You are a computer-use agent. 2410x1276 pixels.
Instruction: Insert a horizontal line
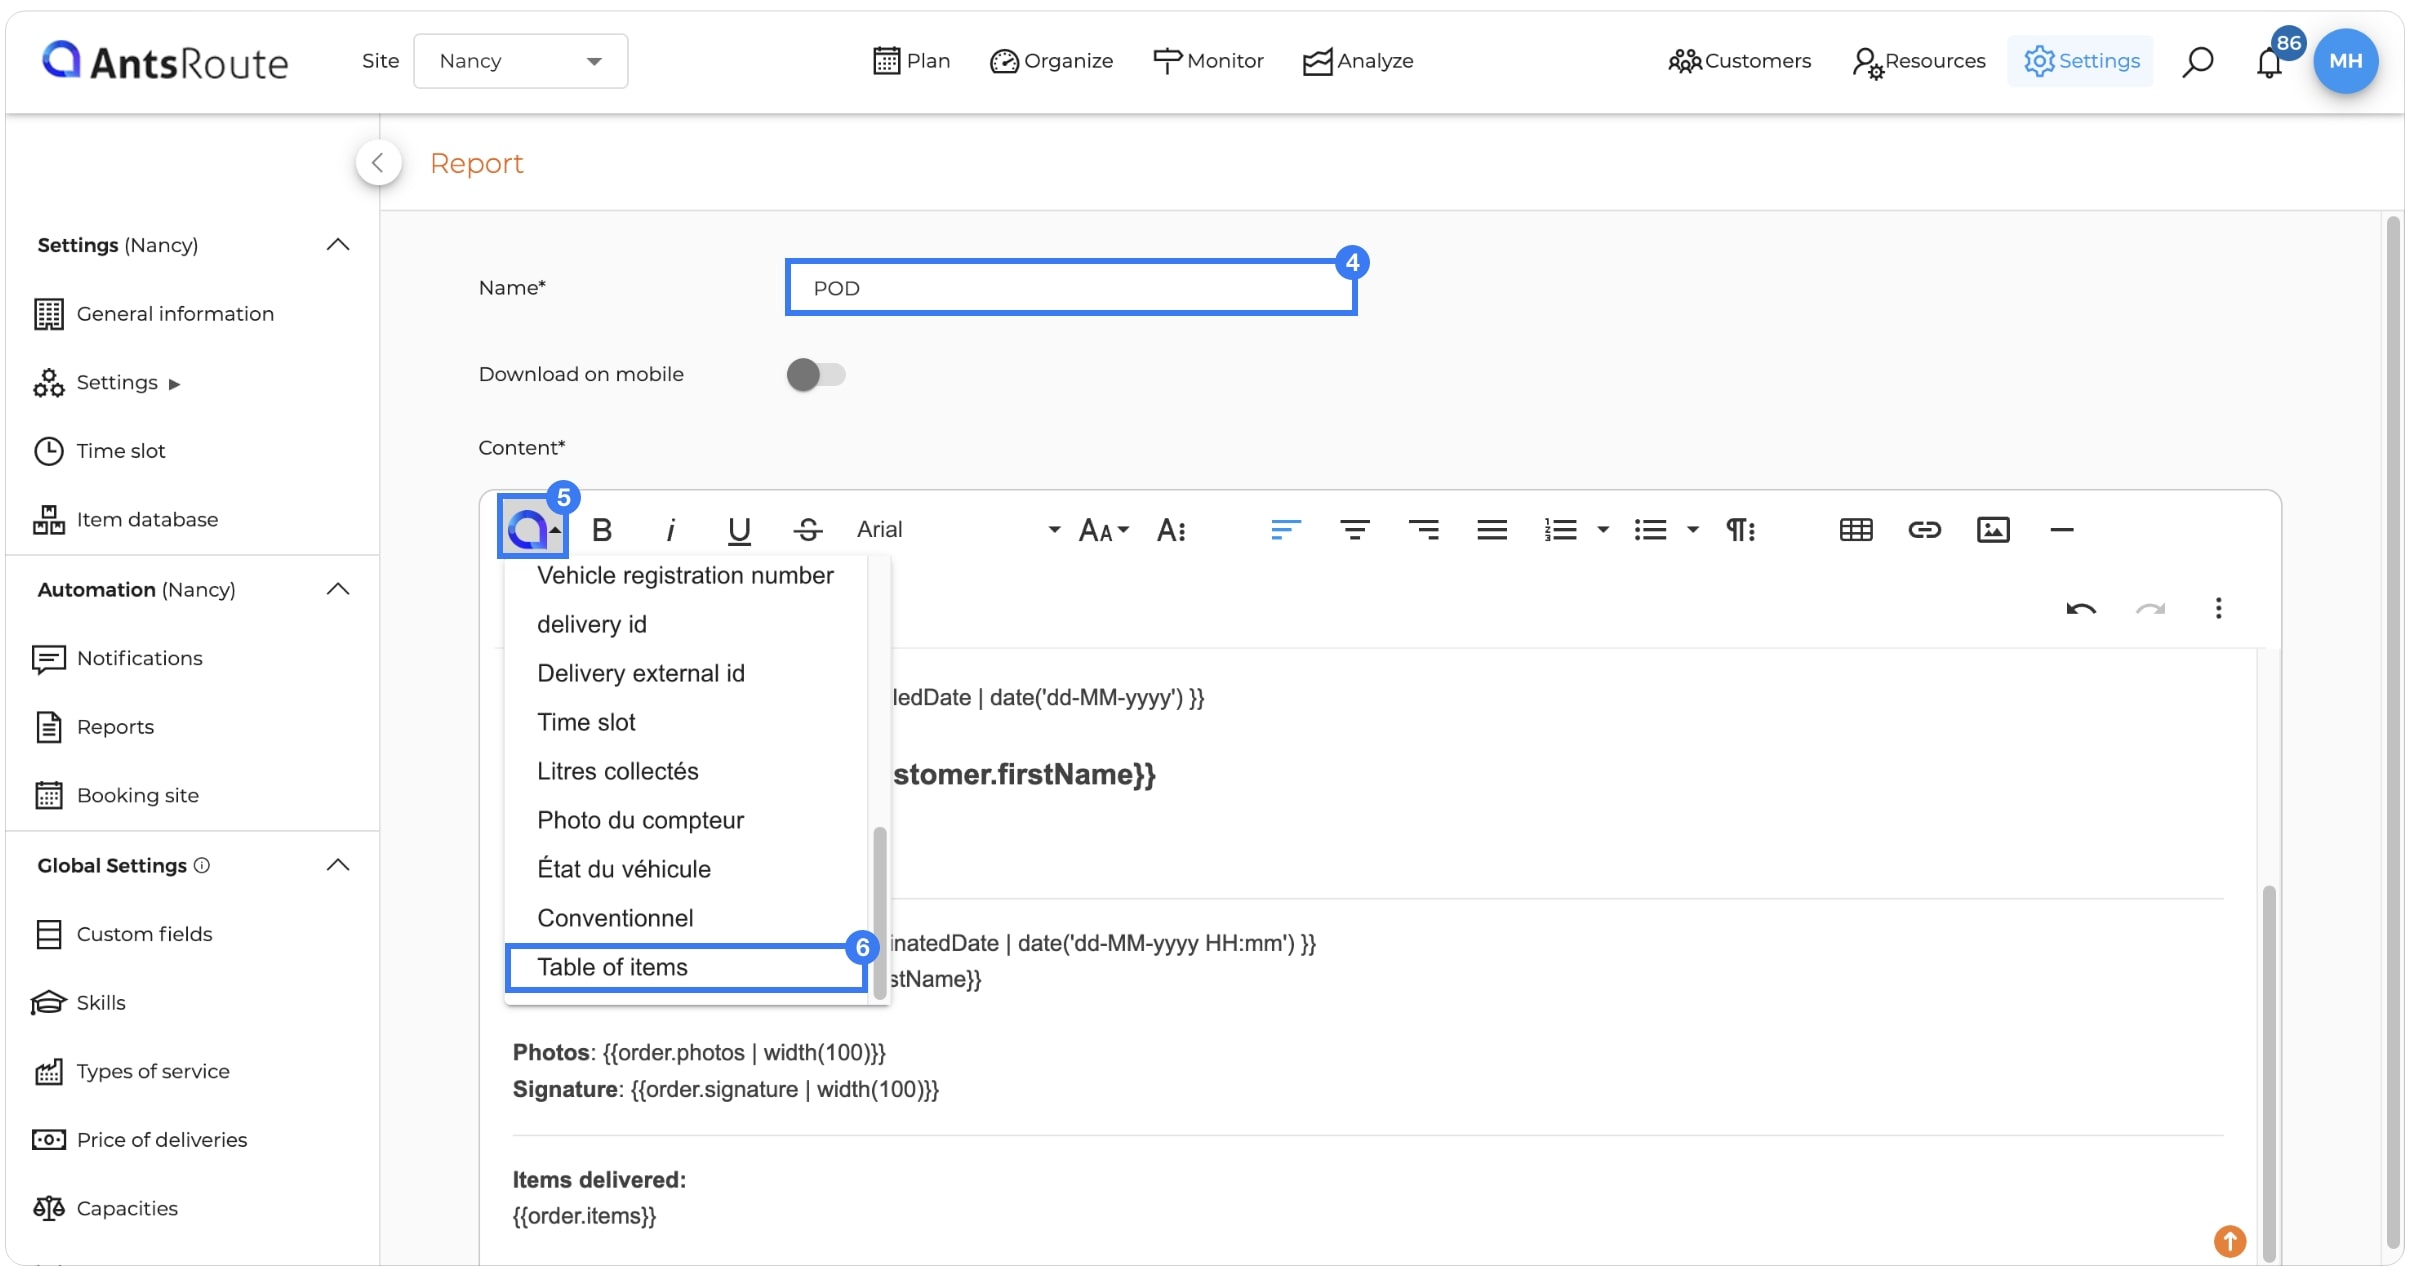2062,530
